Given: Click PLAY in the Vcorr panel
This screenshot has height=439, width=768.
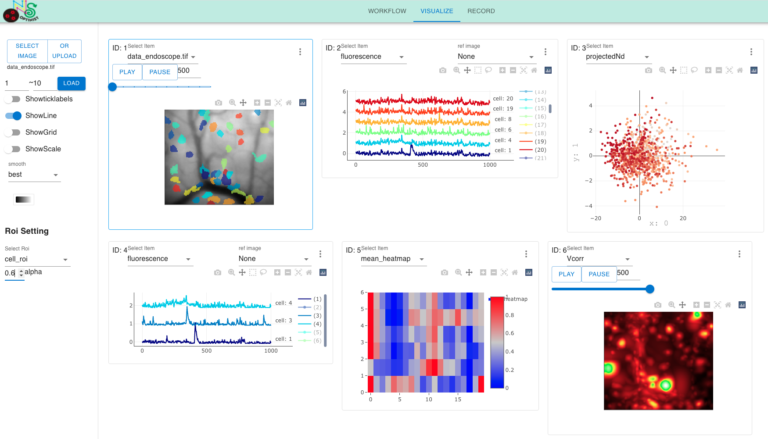Looking at the screenshot, I should point(566,274).
